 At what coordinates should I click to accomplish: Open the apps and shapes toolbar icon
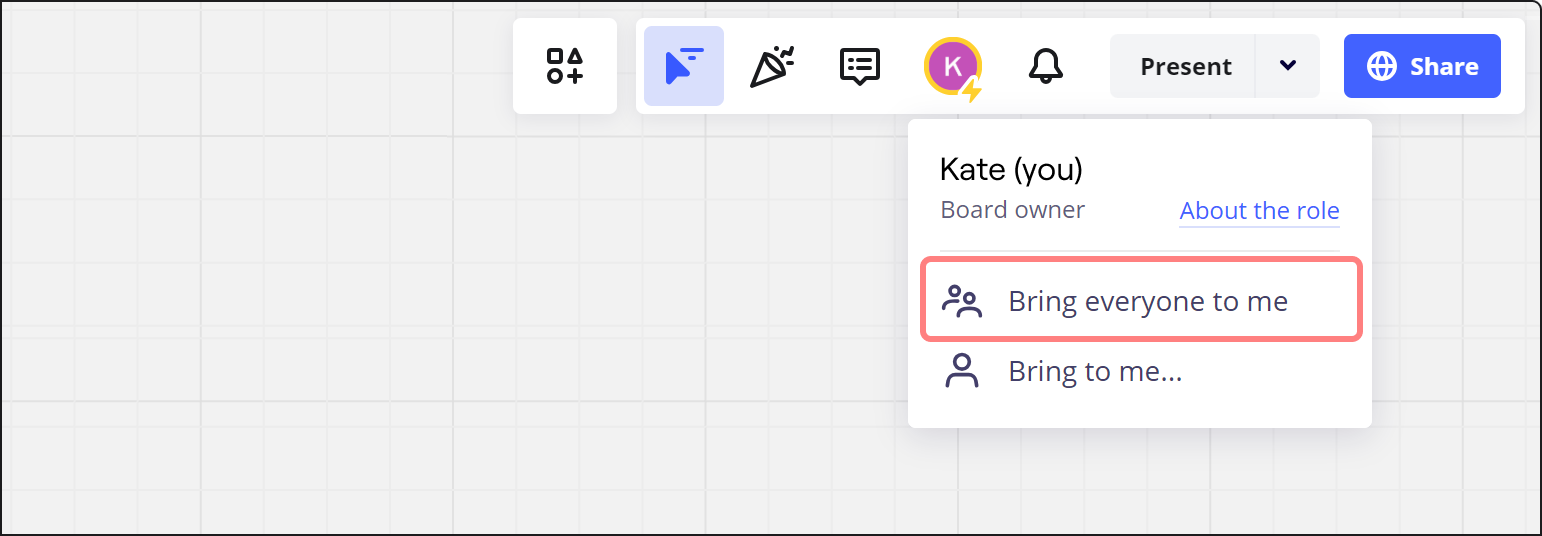(x=565, y=66)
